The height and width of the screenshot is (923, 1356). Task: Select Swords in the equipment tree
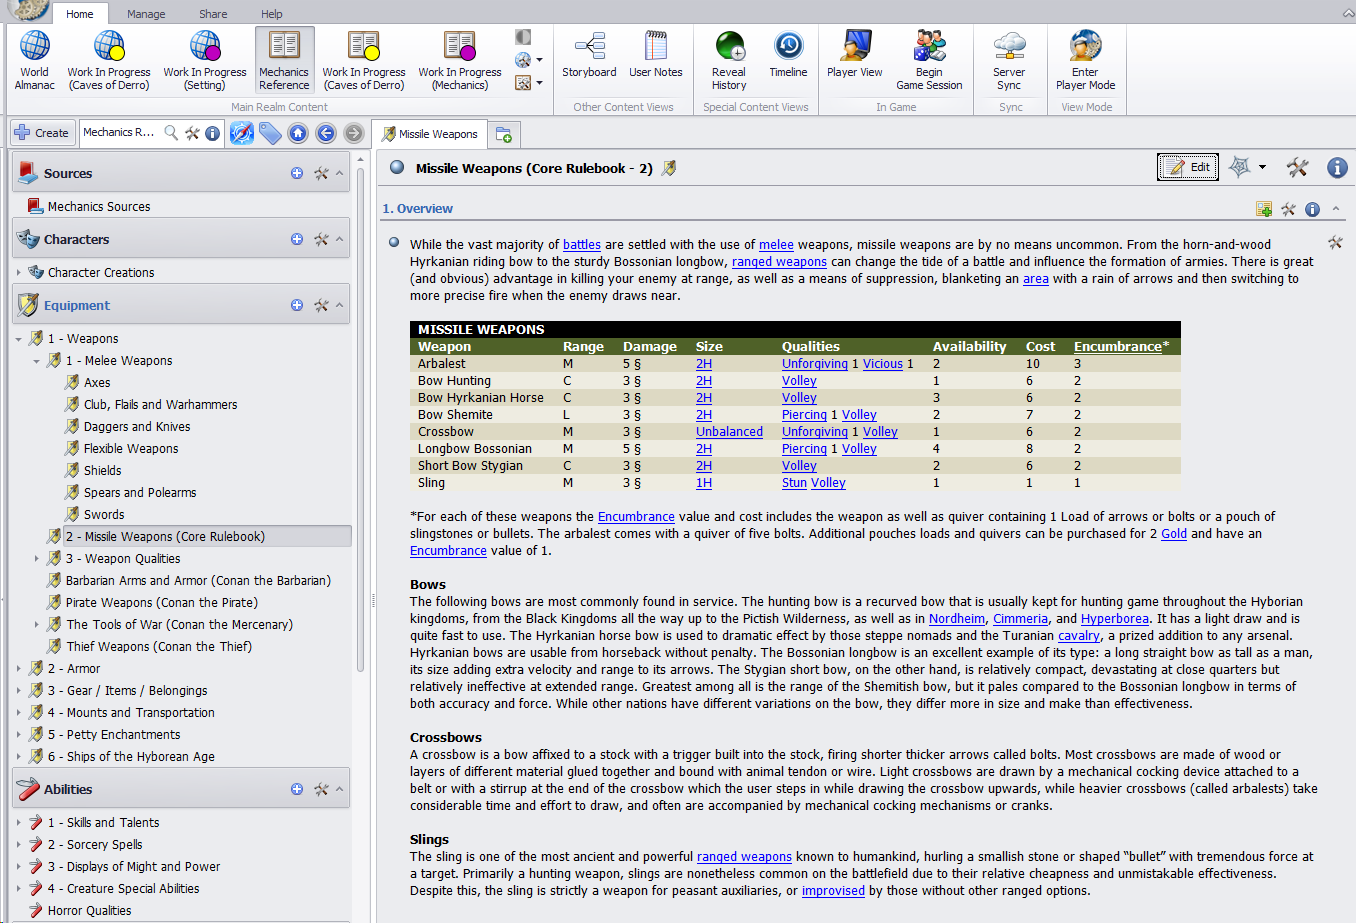(104, 515)
